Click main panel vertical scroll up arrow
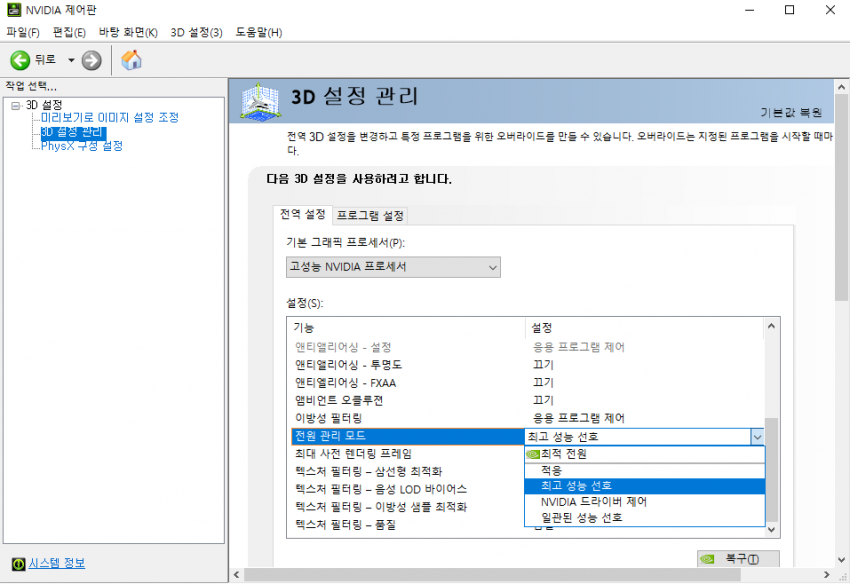This screenshot has height=584, width=850. click(841, 87)
